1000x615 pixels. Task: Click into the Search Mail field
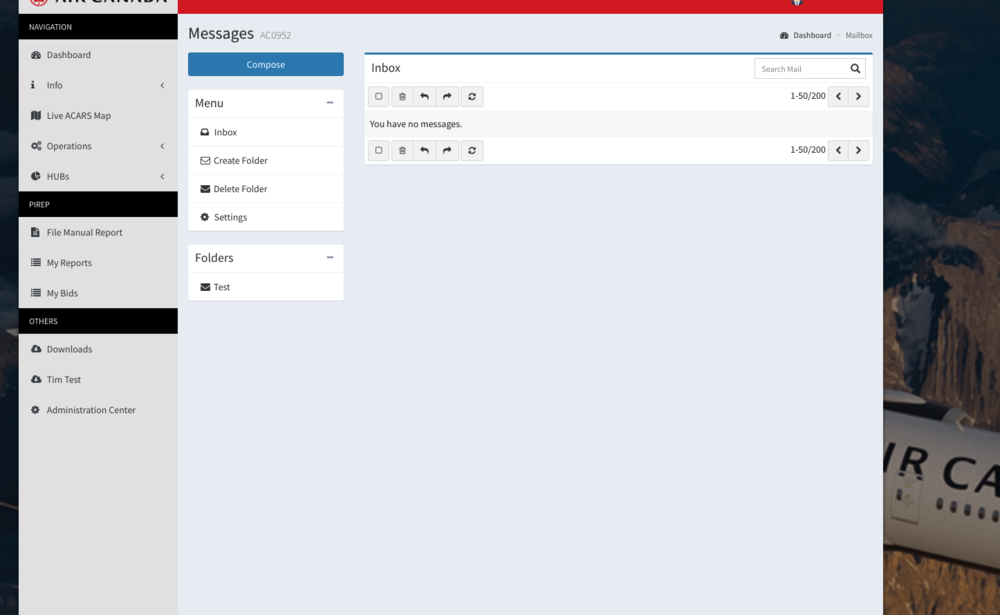point(800,69)
